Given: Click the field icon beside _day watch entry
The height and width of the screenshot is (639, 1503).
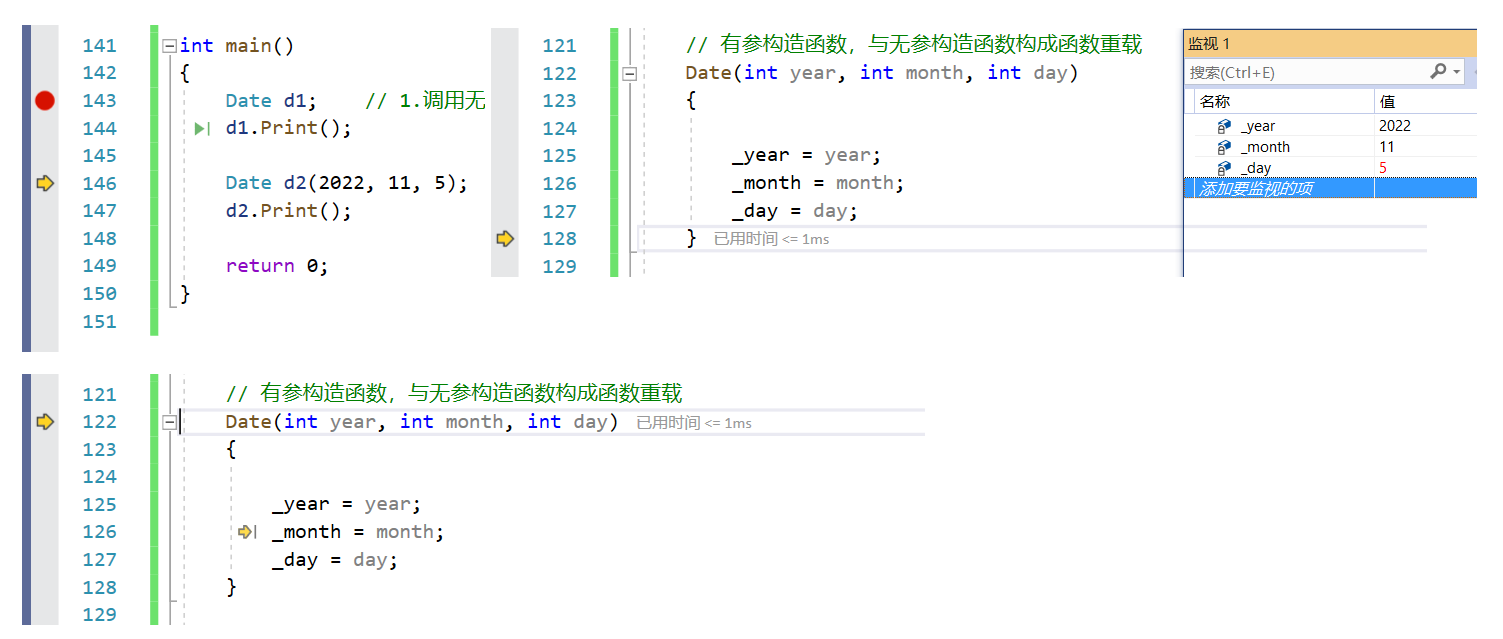Looking at the screenshot, I should pyautogui.click(x=1224, y=168).
